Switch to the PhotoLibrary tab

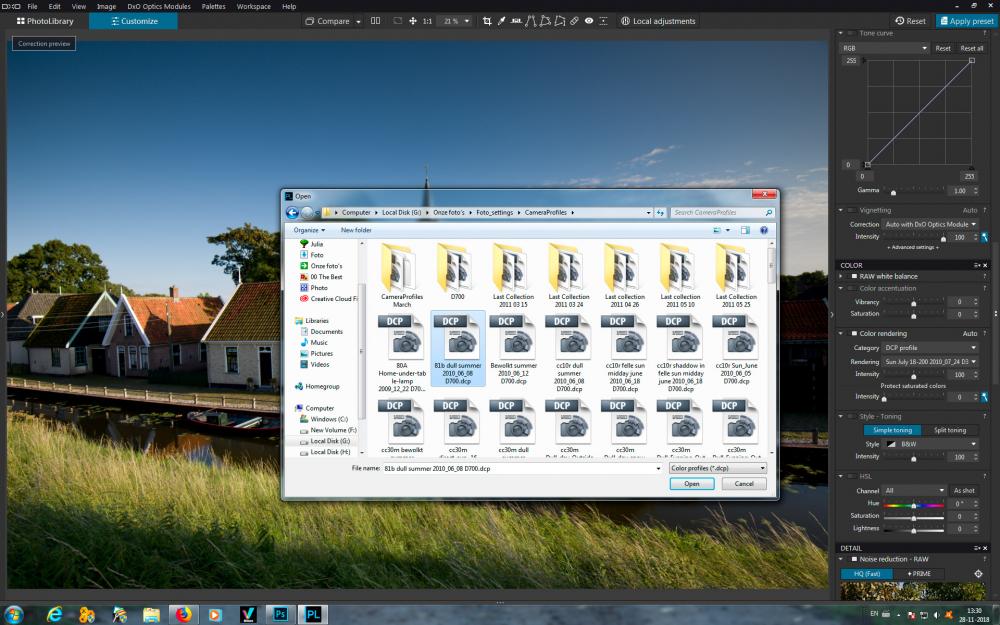coord(45,21)
